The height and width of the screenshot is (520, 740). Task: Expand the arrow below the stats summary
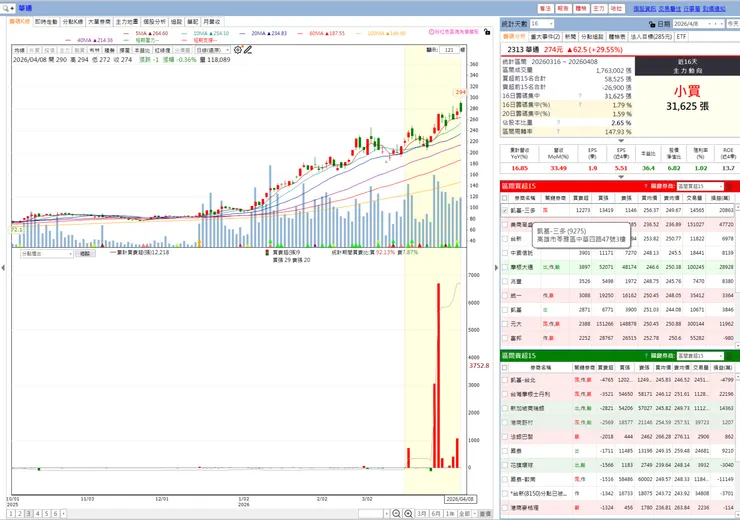click(x=621, y=141)
